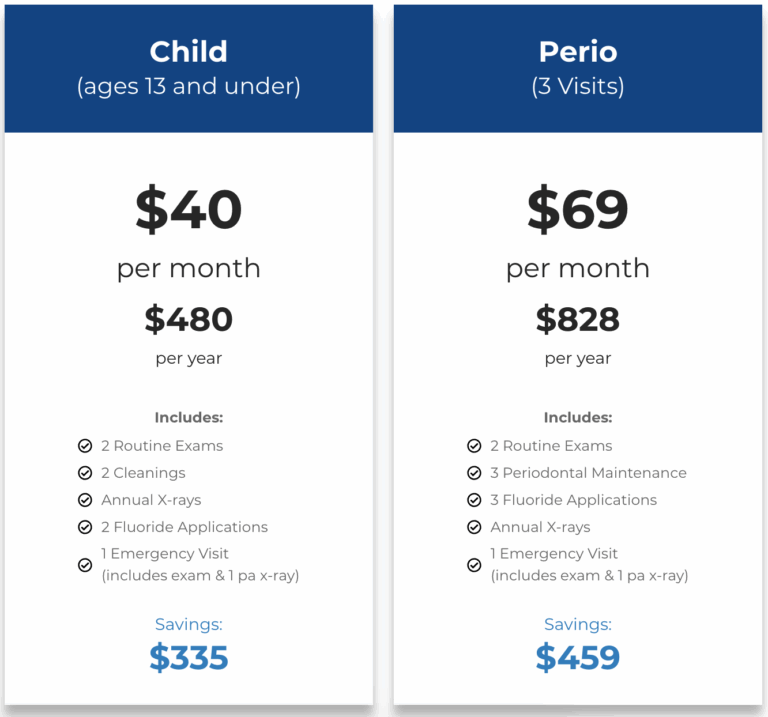768x717 pixels.
Task: Click the 2 Cleanings feature text
Action: coord(143,473)
